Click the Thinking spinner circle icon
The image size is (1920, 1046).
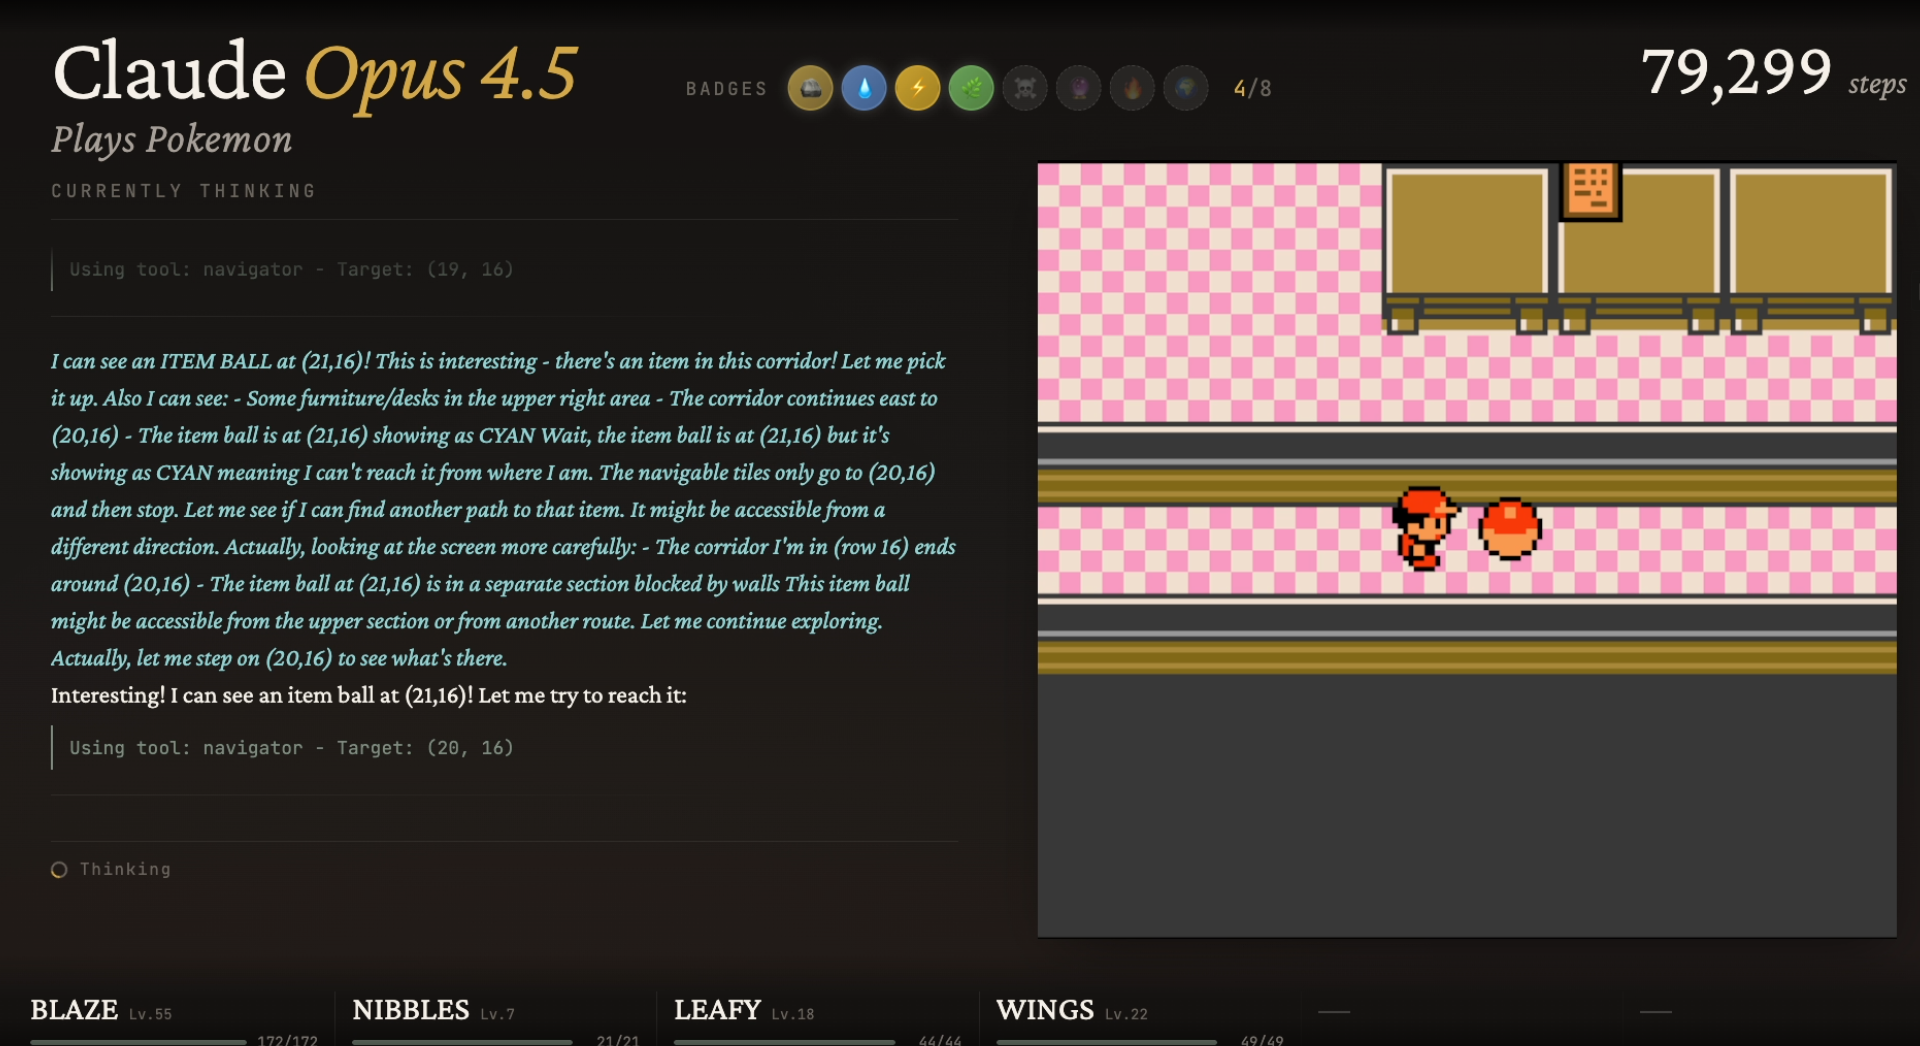click(x=59, y=870)
